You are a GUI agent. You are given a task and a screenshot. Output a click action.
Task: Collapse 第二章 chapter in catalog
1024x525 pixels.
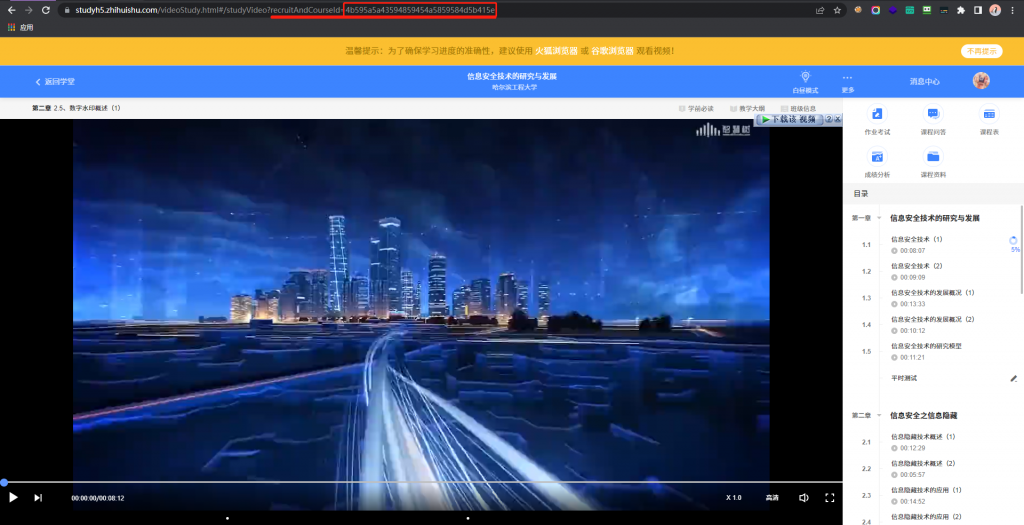tap(879, 415)
